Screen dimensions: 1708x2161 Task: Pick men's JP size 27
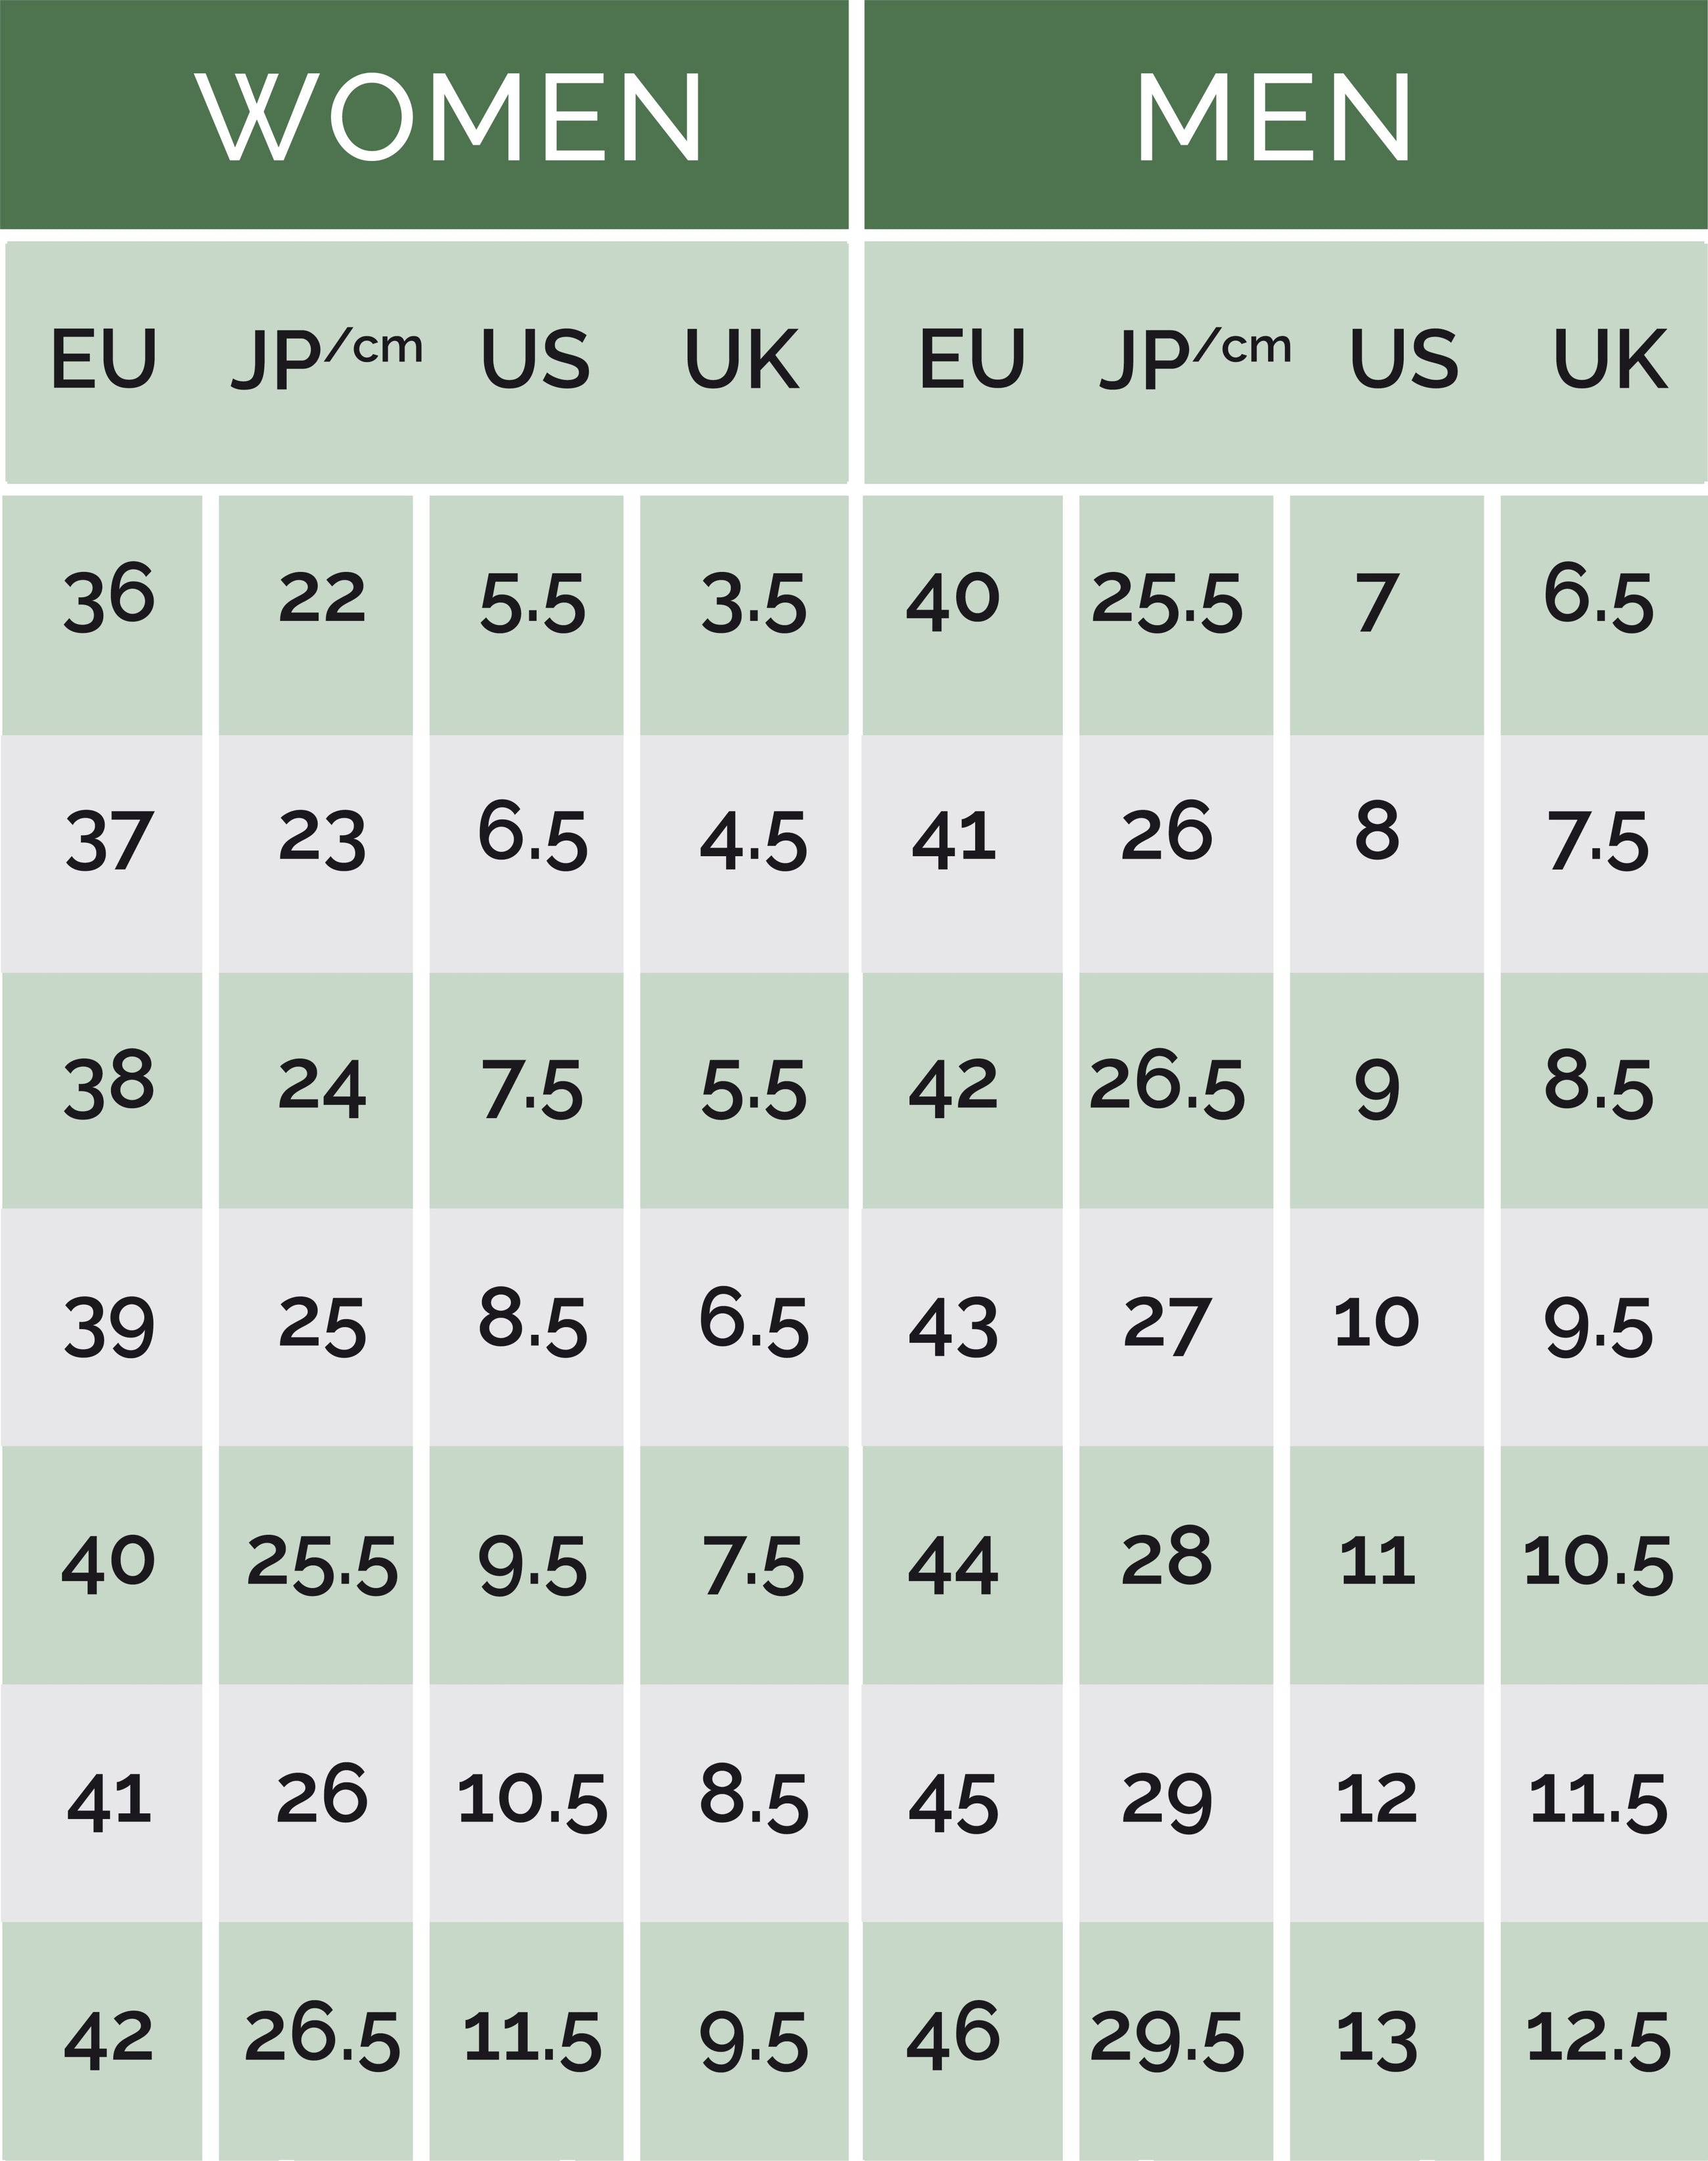(x=1166, y=1325)
